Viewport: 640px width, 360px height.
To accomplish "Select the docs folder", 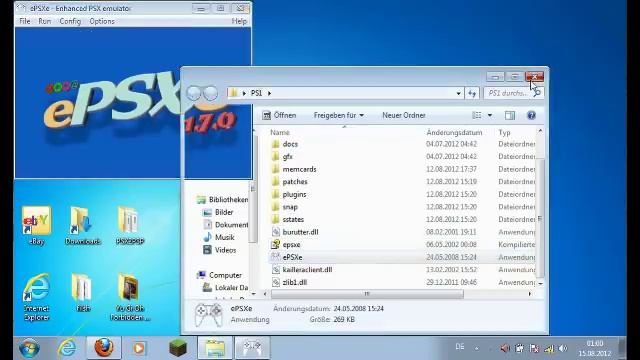I will (290, 144).
